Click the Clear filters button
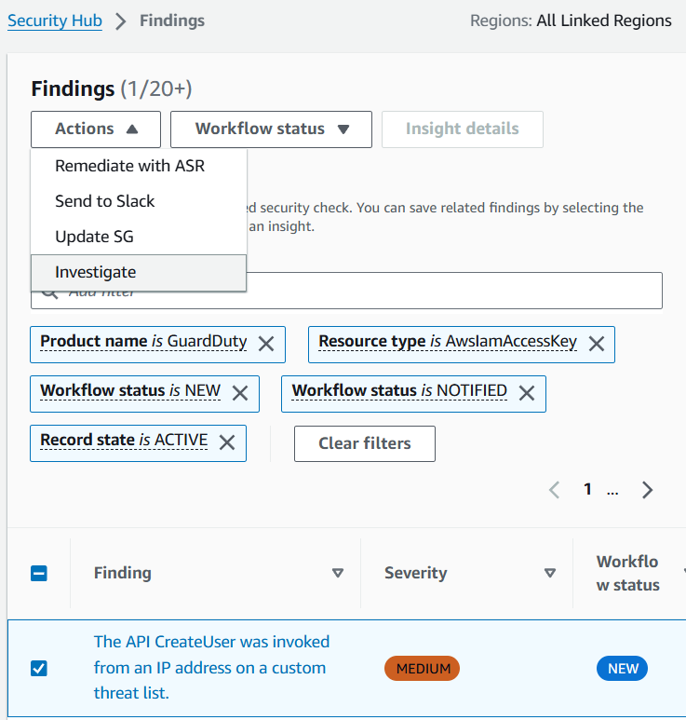686x720 pixels. [365, 444]
